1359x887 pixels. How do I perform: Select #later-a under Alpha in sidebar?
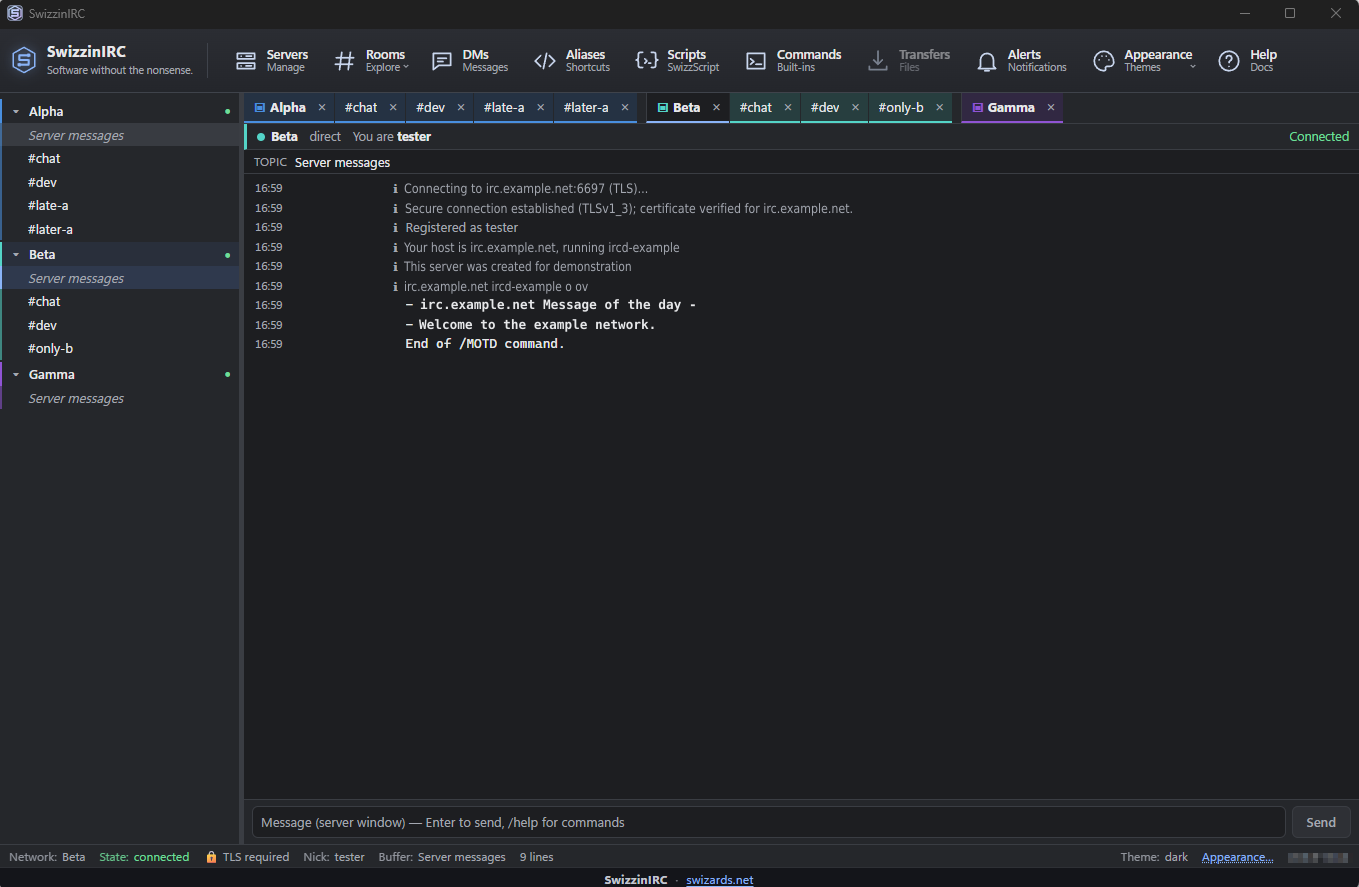[120, 229]
